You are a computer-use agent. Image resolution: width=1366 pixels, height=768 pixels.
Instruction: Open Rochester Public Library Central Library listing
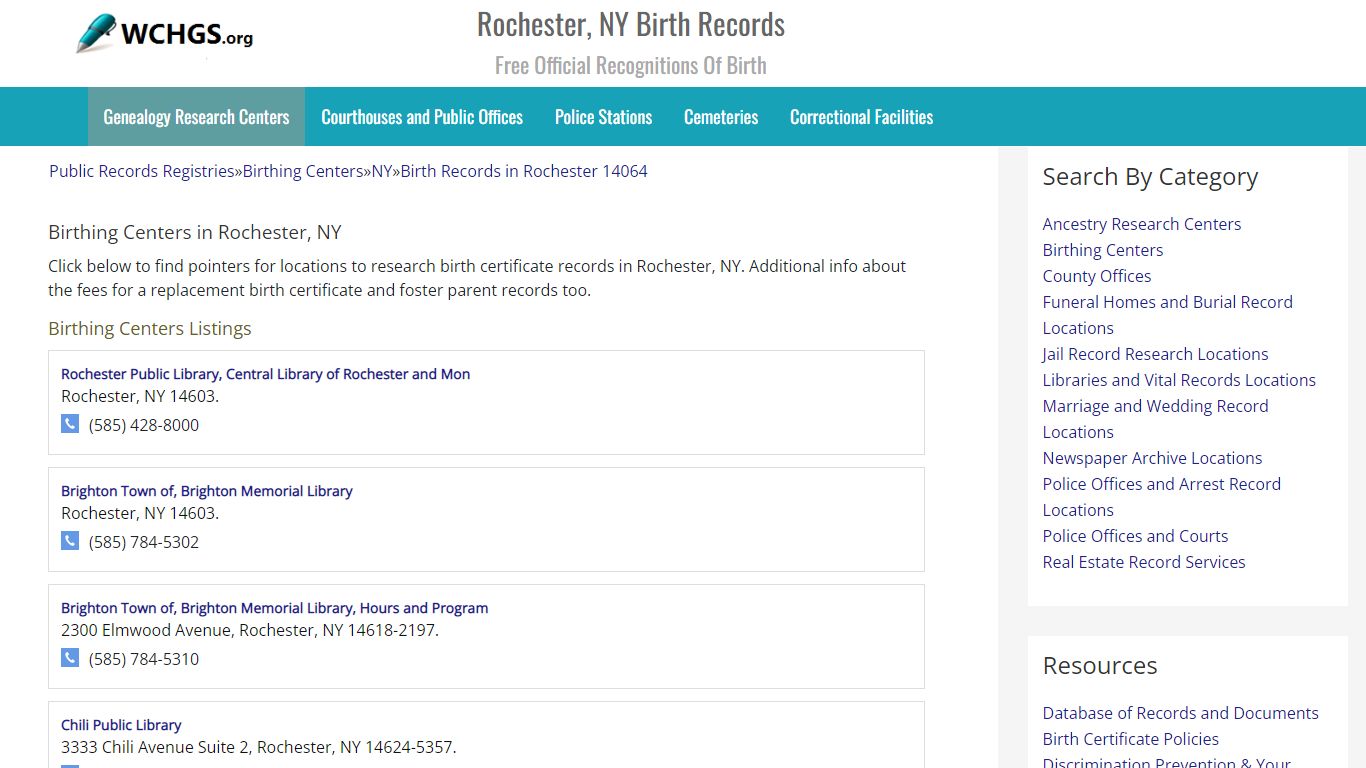pyautogui.click(x=265, y=374)
